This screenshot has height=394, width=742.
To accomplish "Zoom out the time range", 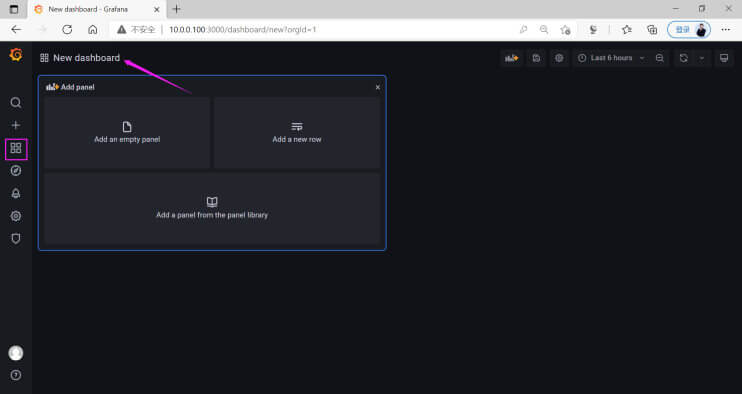I will tap(660, 58).
